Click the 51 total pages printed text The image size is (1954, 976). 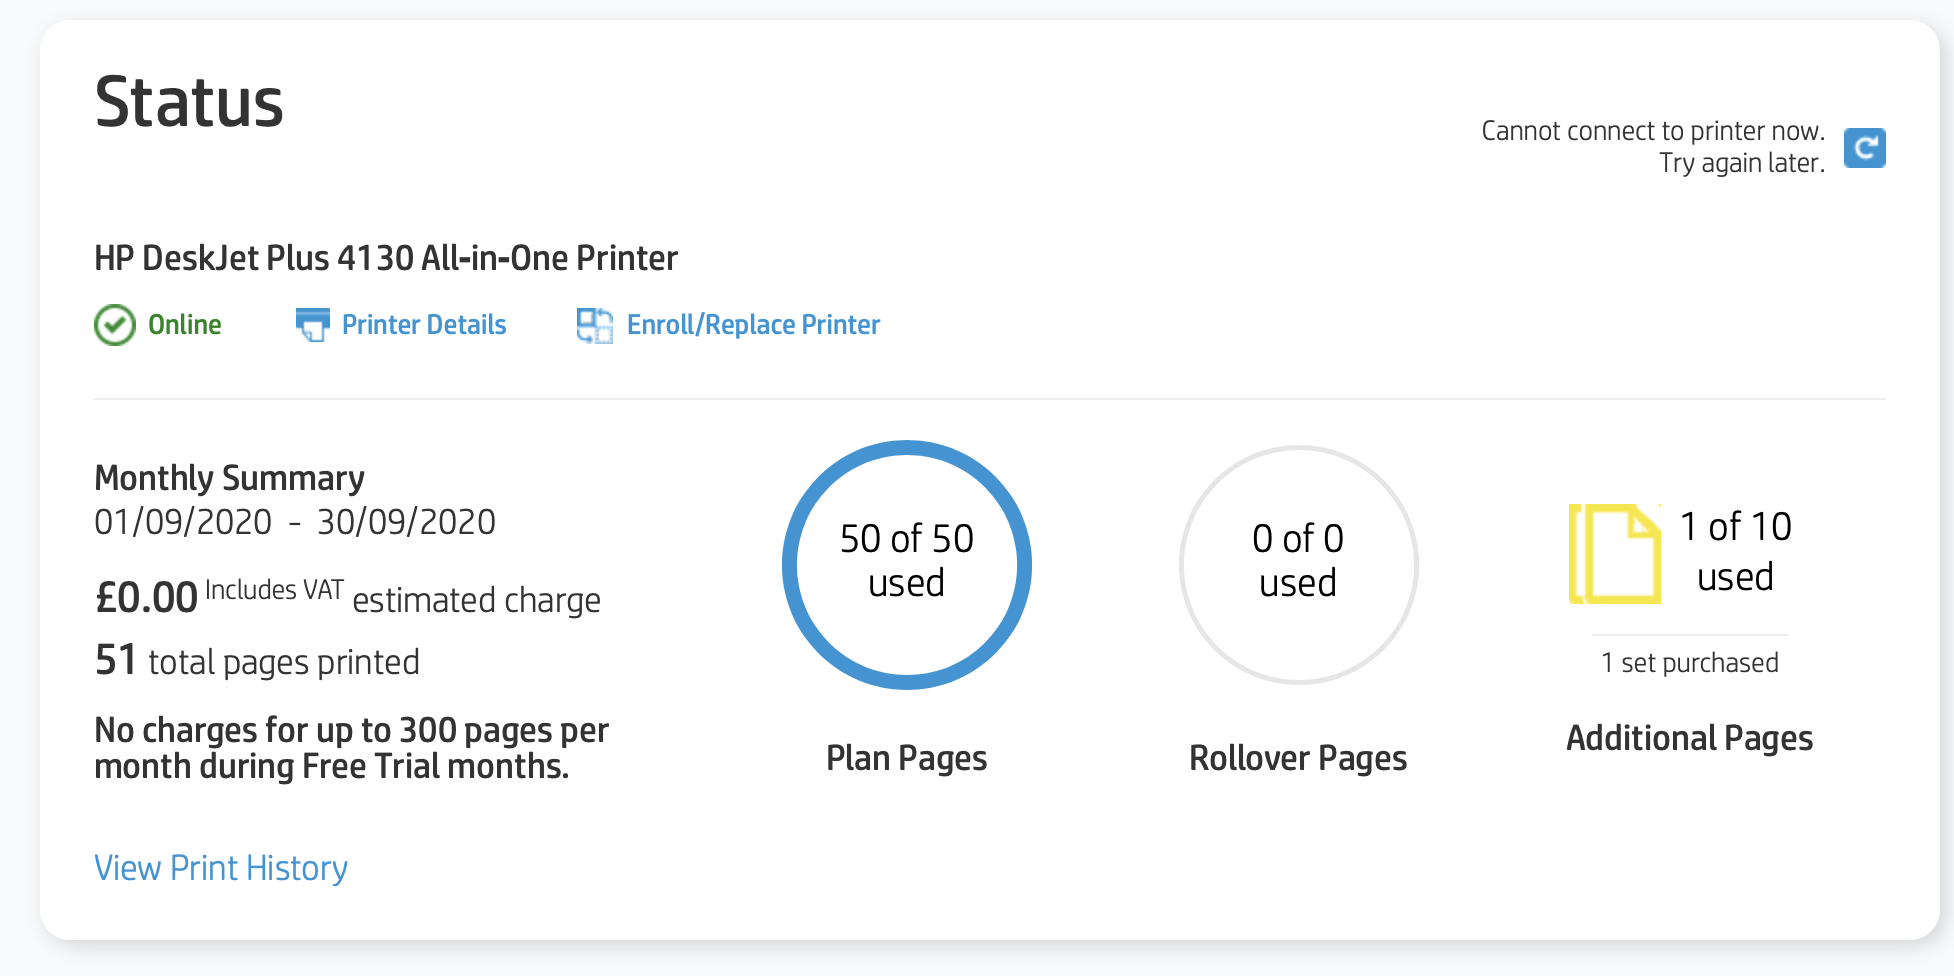coord(256,660)
